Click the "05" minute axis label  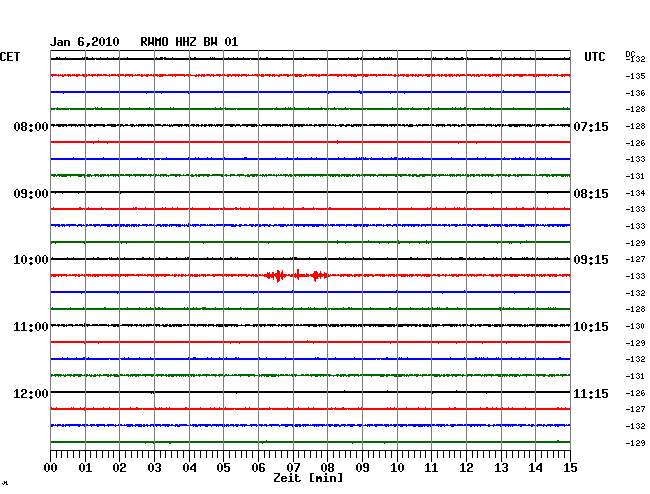click(223, 468)
